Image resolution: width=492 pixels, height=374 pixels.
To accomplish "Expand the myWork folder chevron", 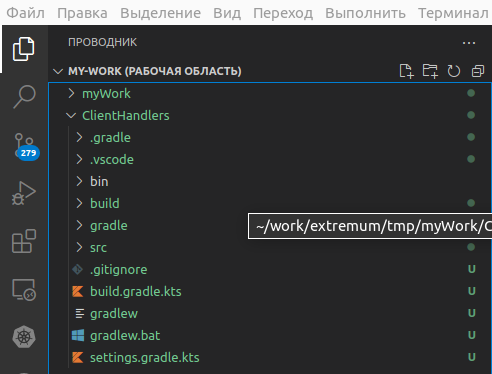I will (x=71, y=93).
